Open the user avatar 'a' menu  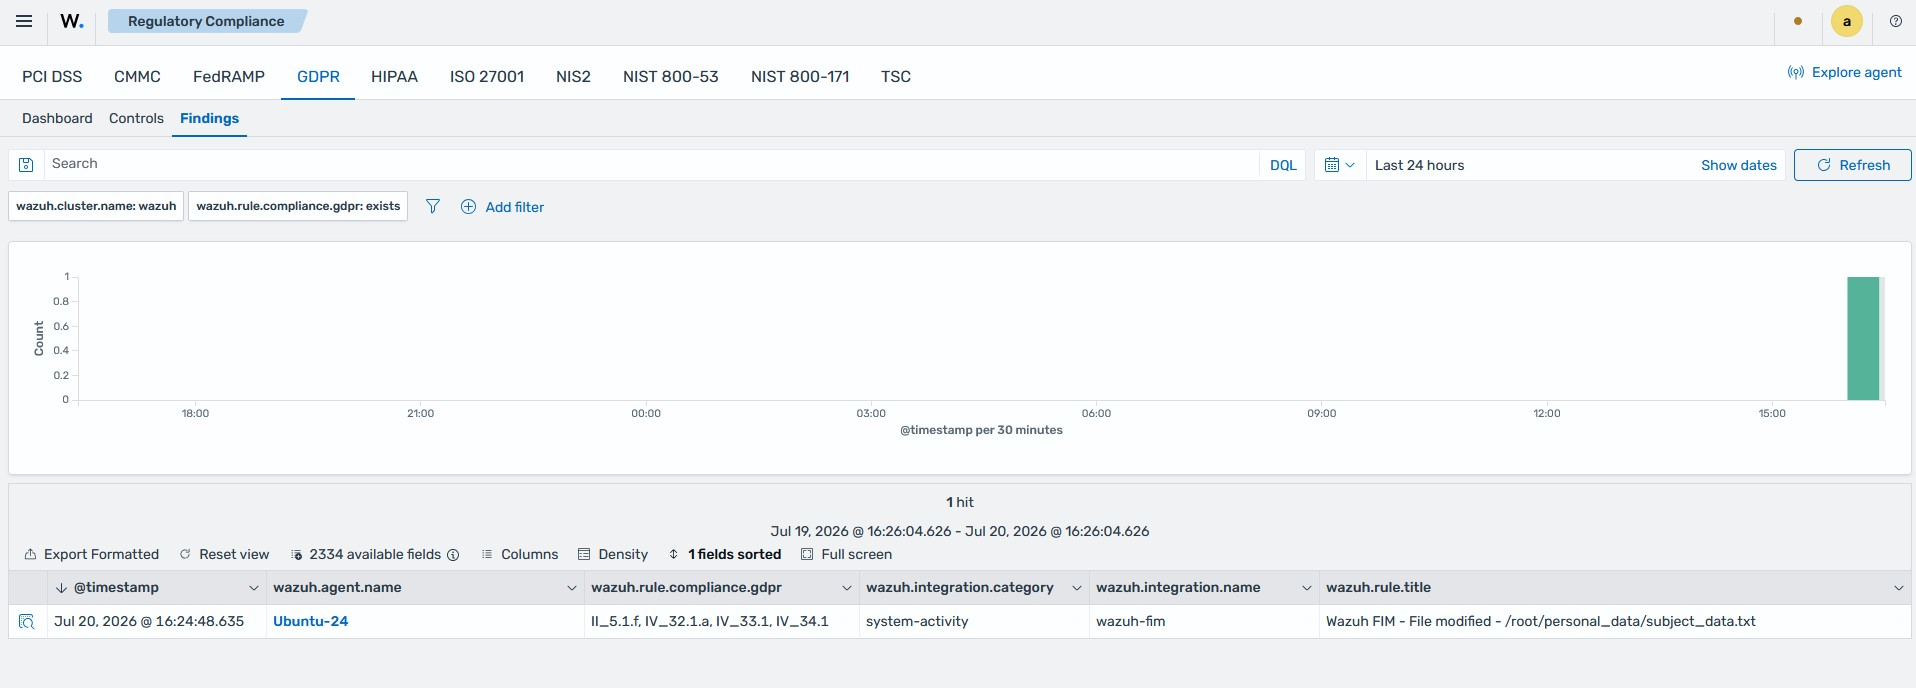click(1846, 21)
